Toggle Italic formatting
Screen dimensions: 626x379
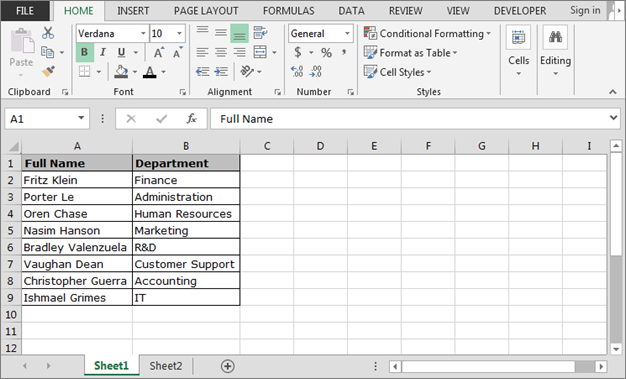103,52
